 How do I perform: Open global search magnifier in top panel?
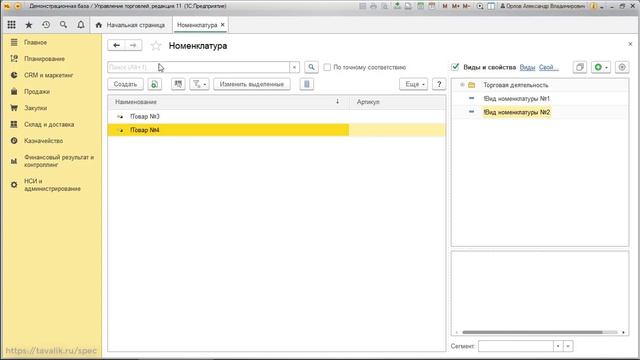pyautogui.click(x=63, y=25)
